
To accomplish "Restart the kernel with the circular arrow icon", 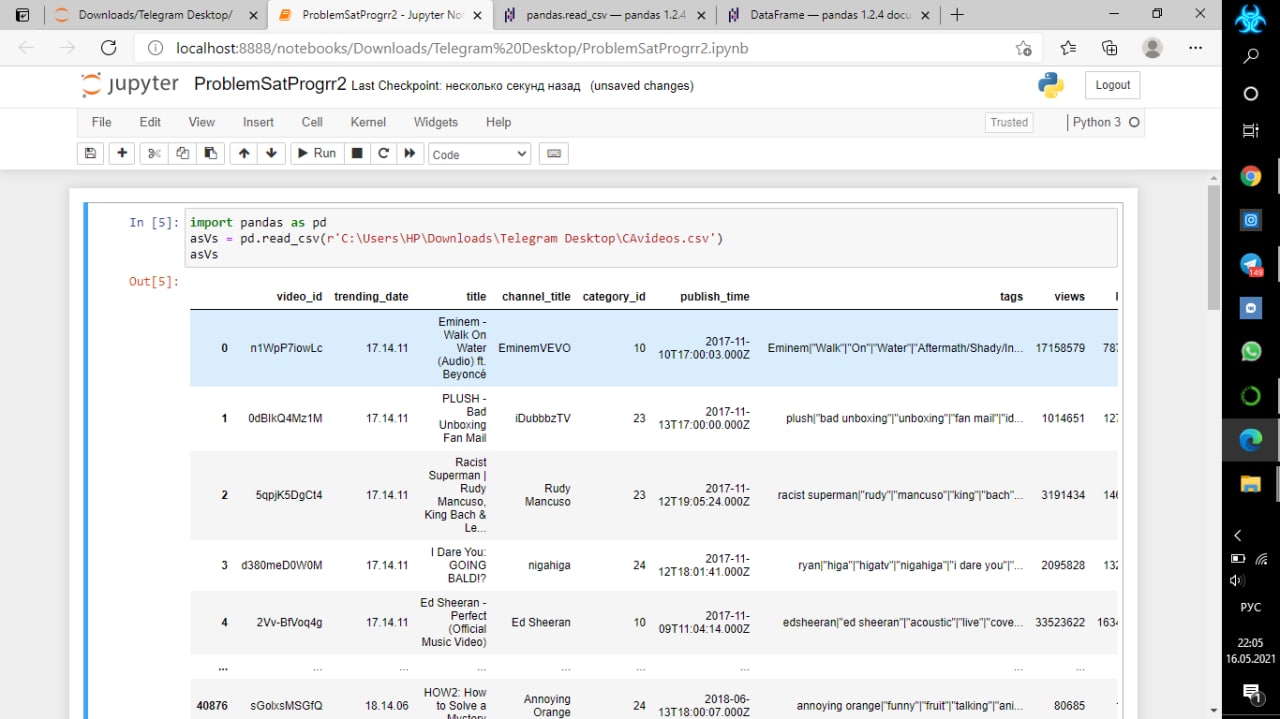I will coord(383,154).
